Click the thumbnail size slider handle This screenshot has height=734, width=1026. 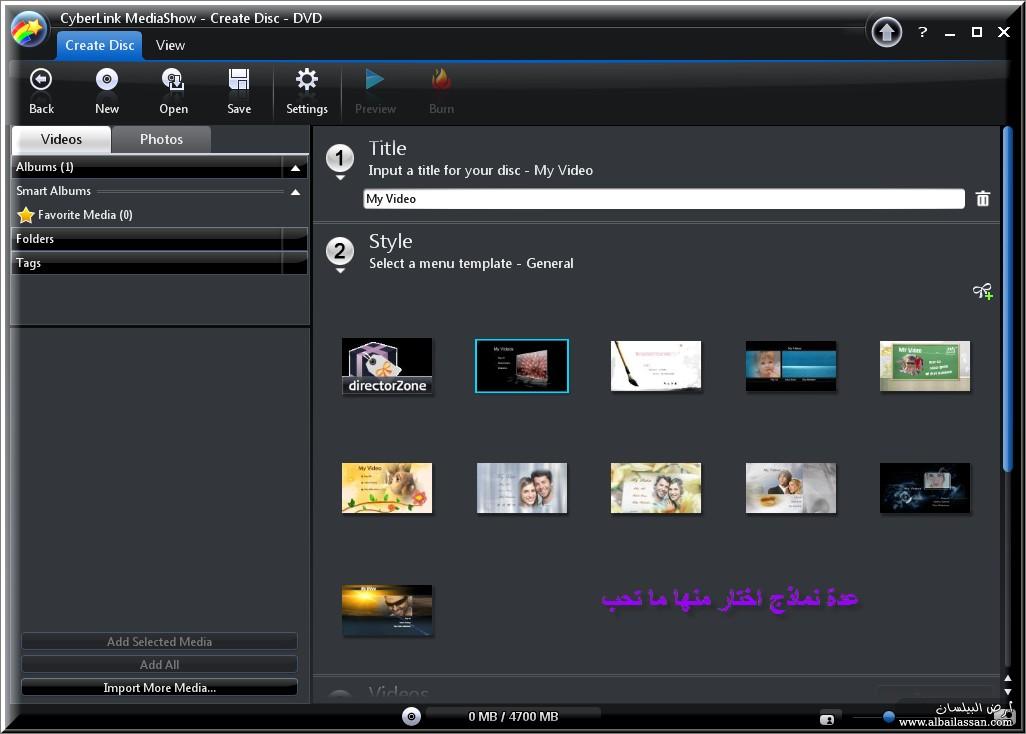889,717
